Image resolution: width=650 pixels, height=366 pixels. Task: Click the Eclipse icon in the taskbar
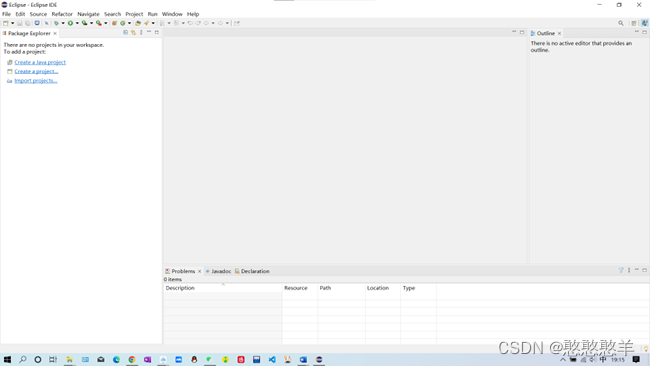pyautogui.click(x=319, y=359)
